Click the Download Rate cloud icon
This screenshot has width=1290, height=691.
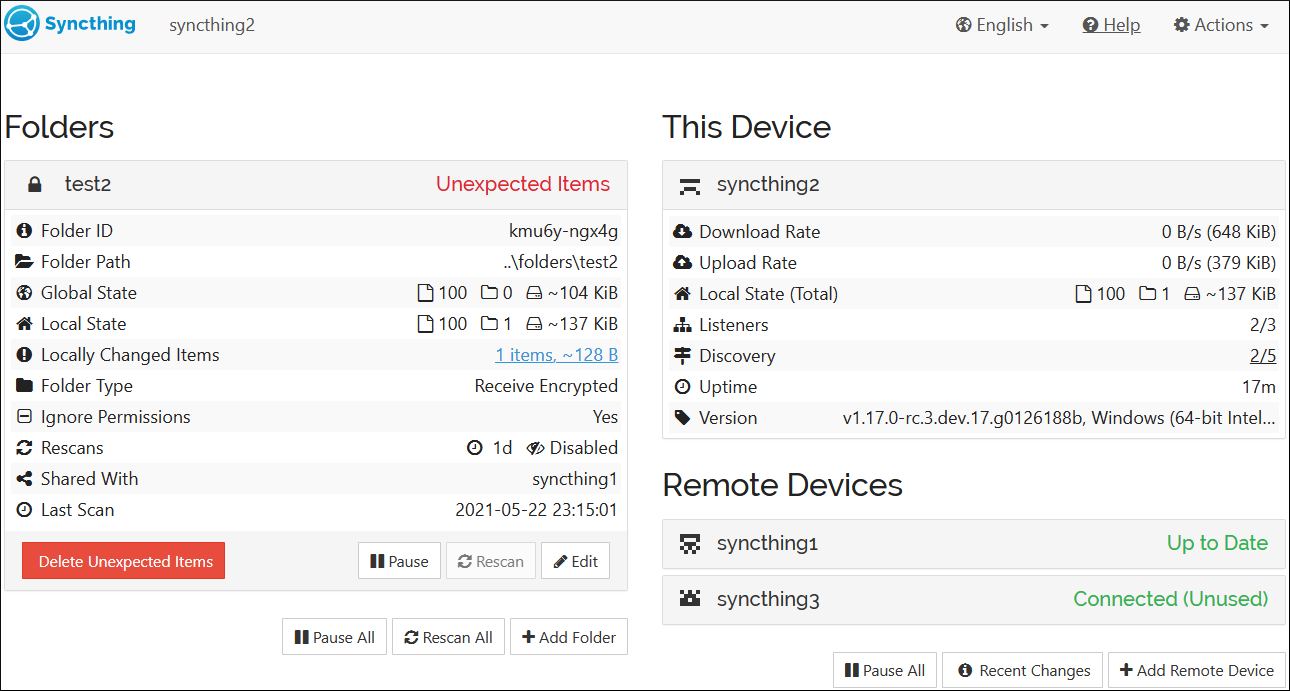coord(682,231)
